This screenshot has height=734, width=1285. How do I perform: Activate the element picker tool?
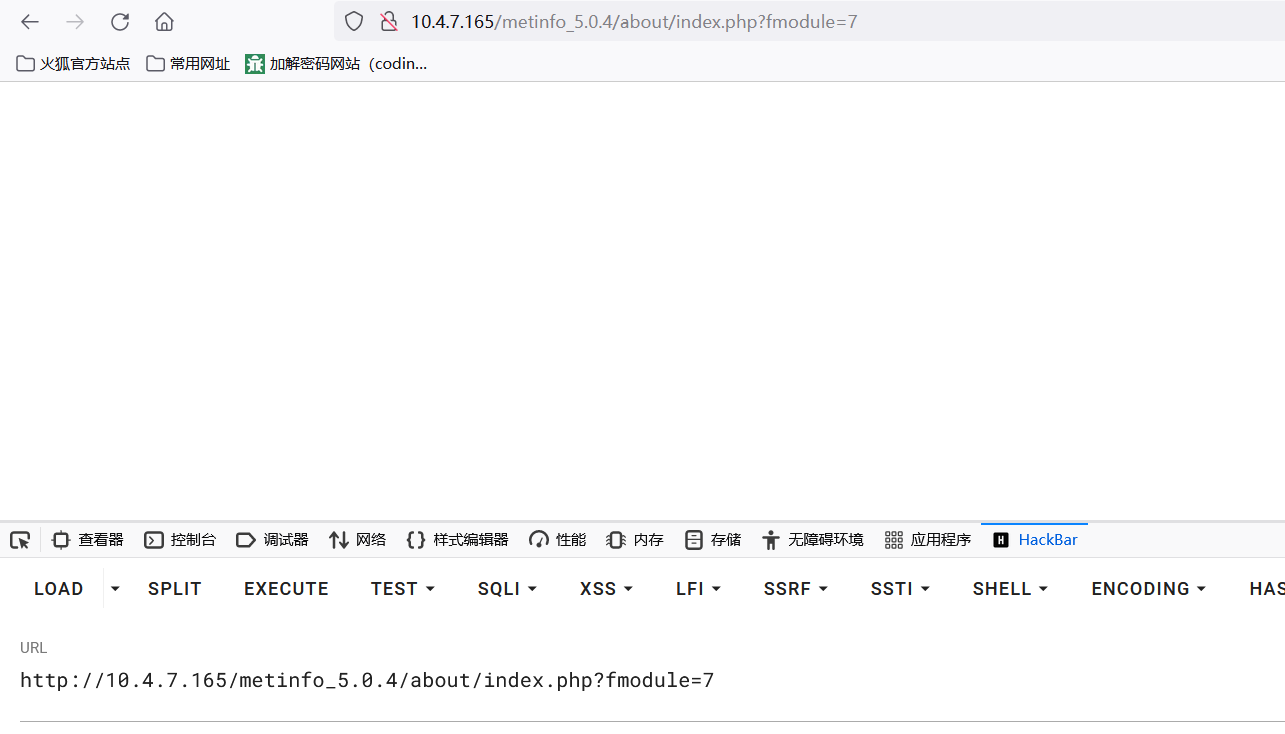click(20, 540)
